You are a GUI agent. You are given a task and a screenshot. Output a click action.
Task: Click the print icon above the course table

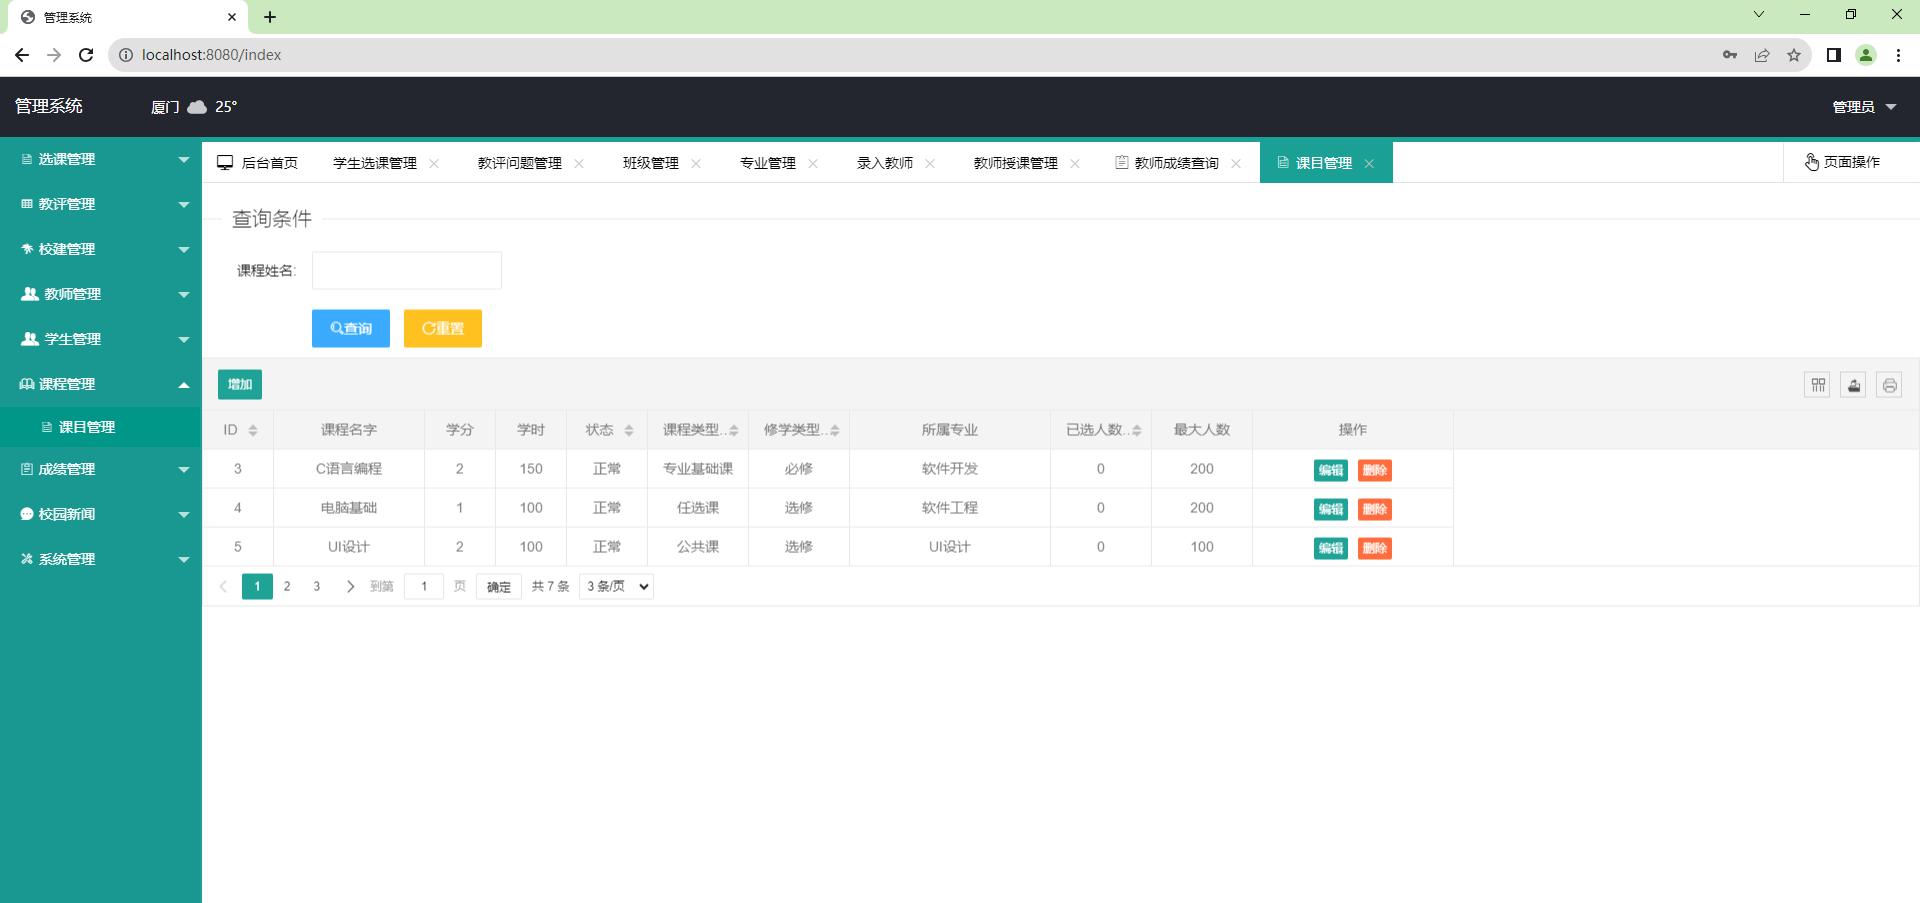tap(1889, 384)
